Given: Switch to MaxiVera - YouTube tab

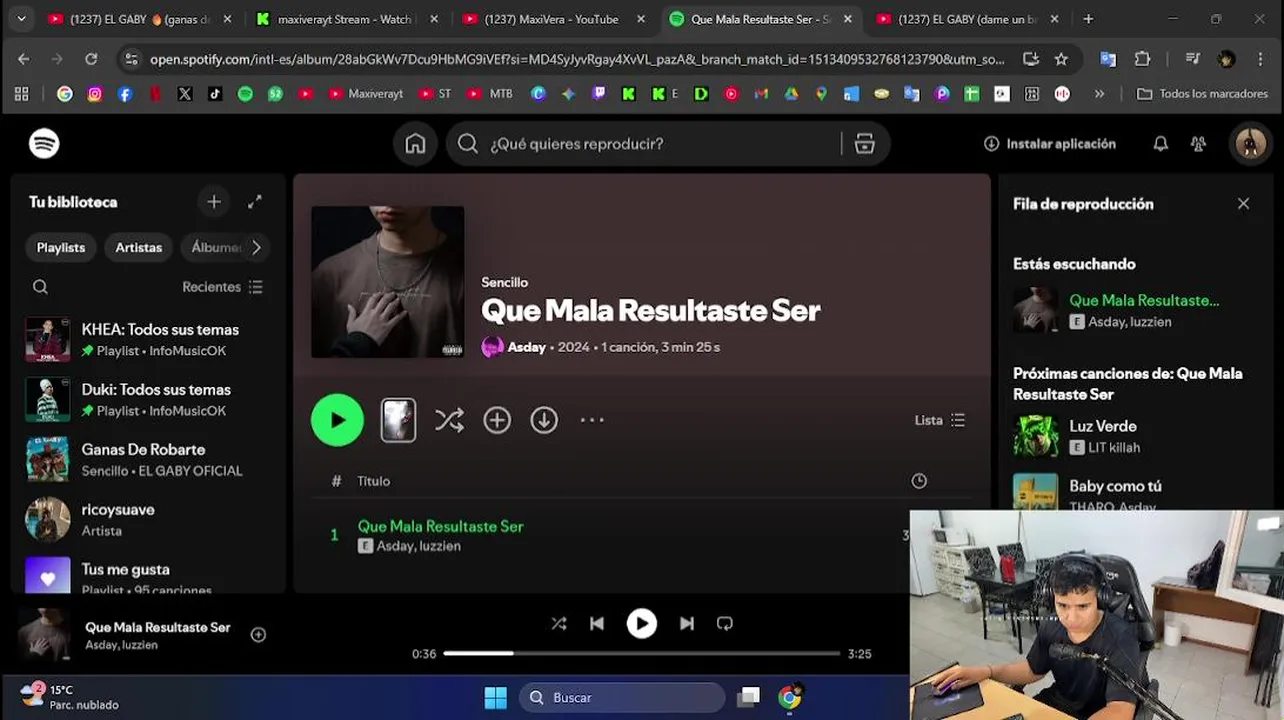Looking at the screenshot, I should tap(553, 19).
